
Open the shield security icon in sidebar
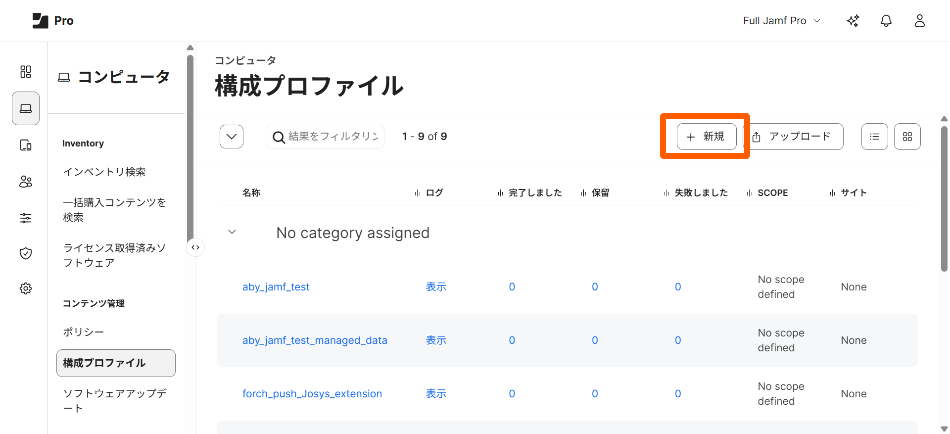point(26,253)
